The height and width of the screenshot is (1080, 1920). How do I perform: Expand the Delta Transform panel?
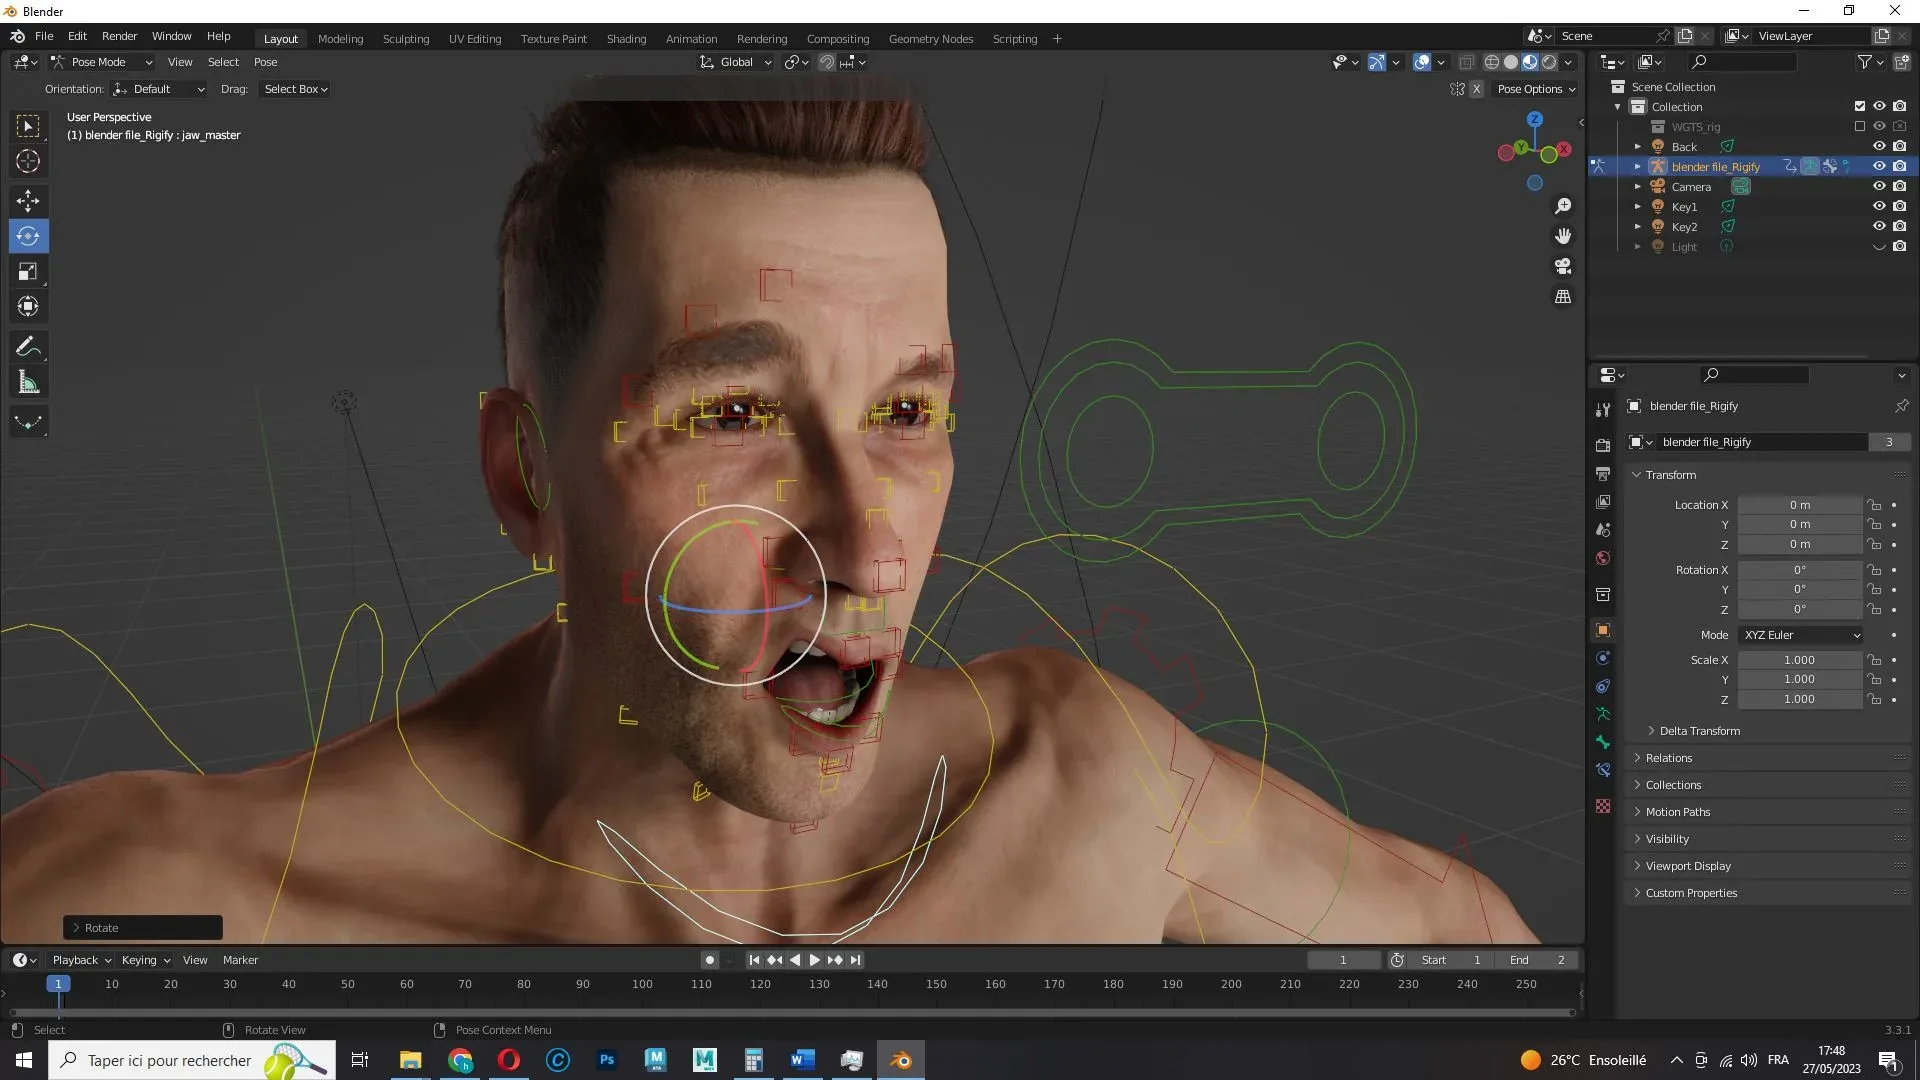point(1699,731)
